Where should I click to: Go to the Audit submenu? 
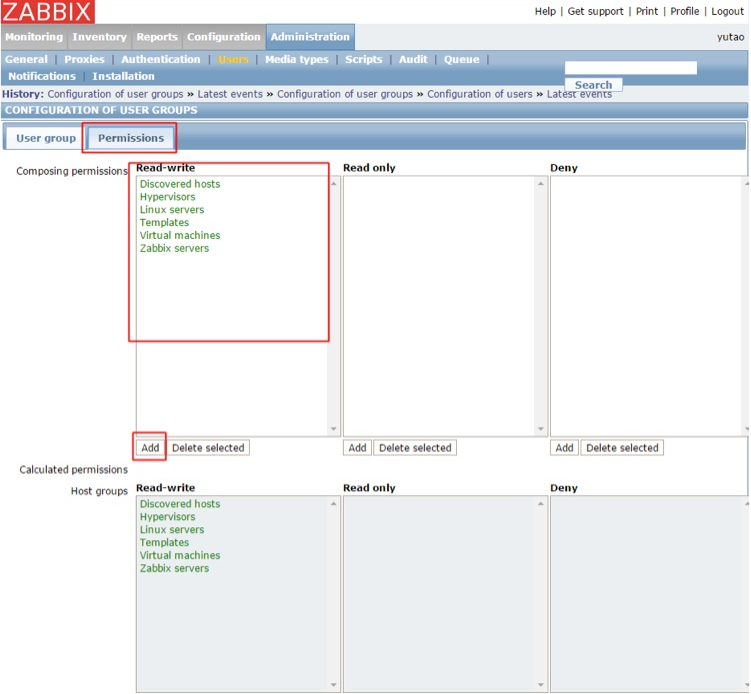tap(413, 59)
